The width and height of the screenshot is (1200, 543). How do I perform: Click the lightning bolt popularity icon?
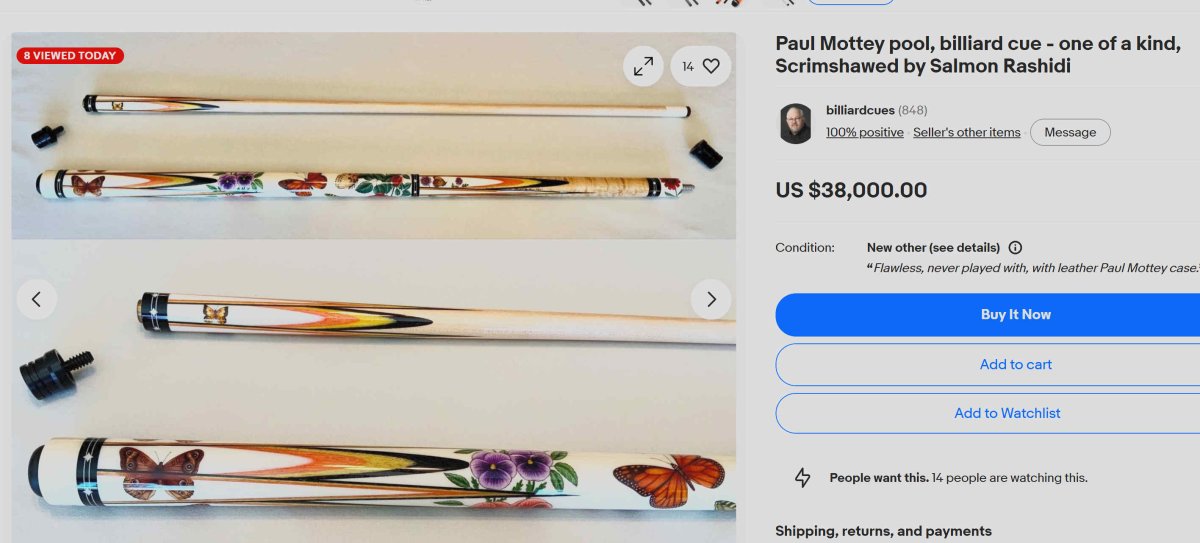(802, 478)
